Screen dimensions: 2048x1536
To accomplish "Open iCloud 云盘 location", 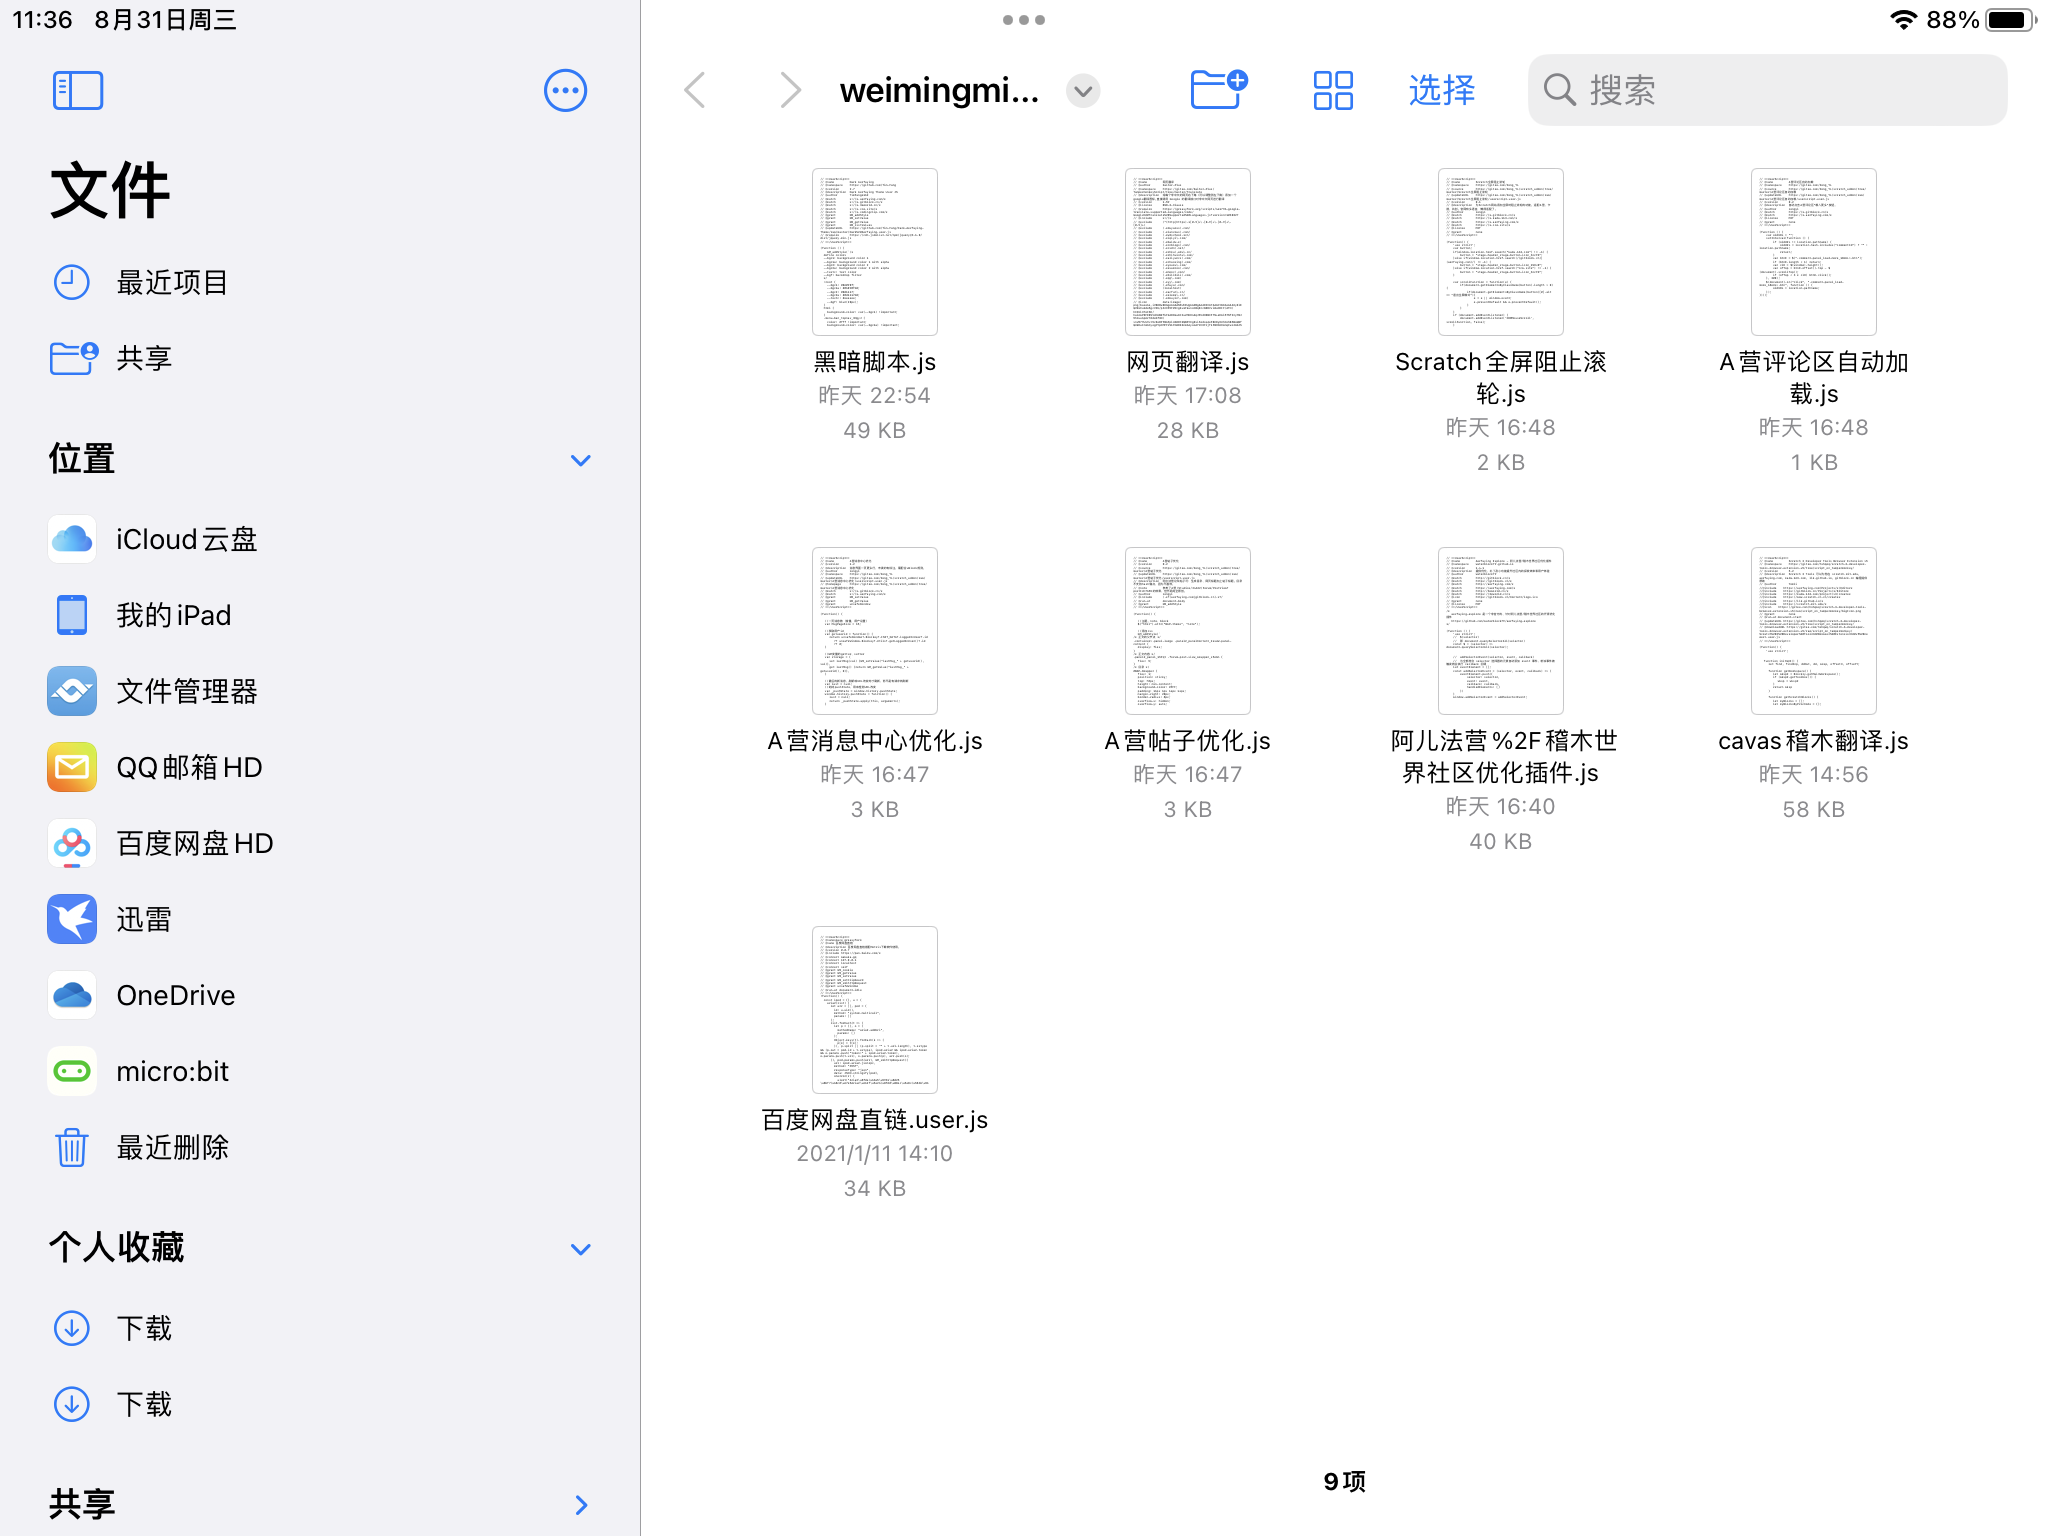I will [320, 539].
